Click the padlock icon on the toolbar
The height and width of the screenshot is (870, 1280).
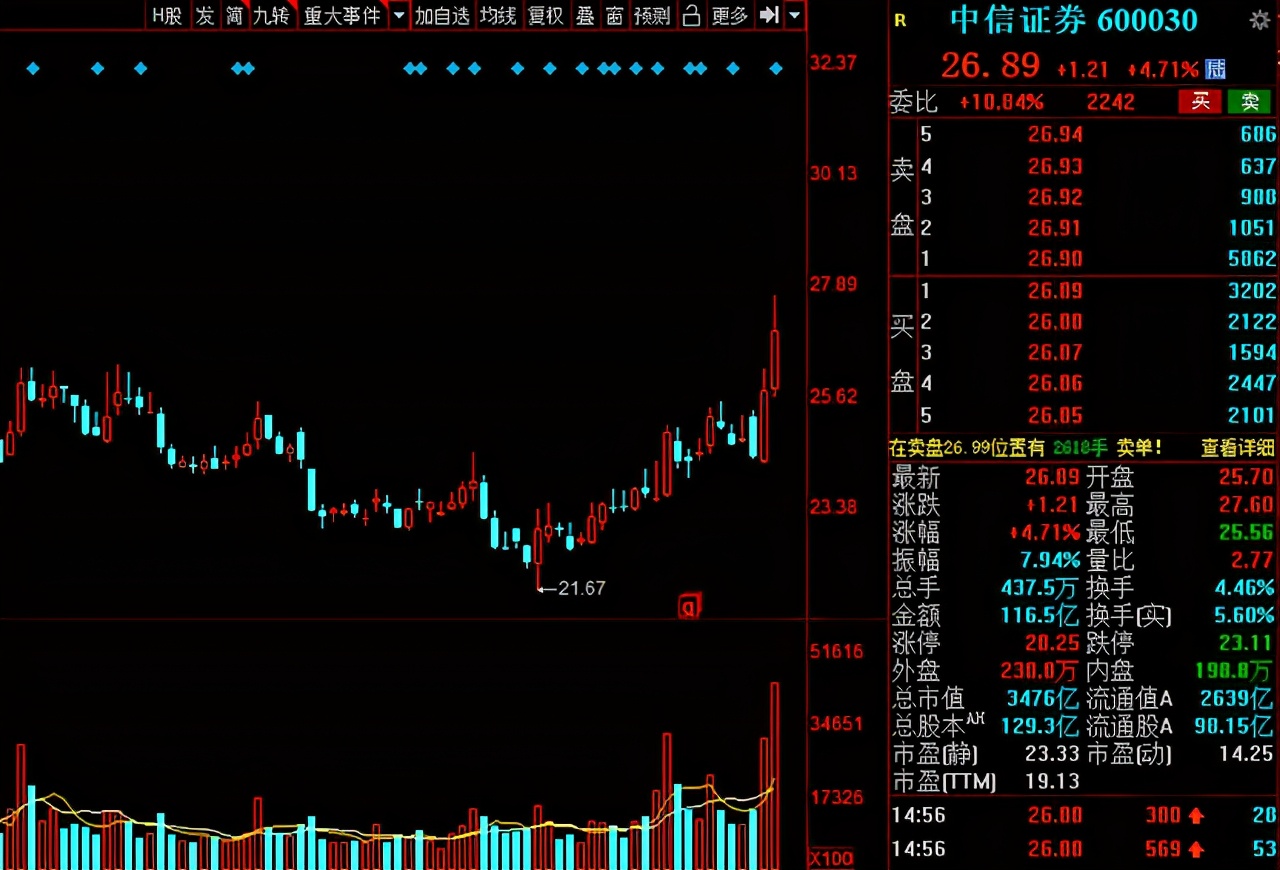pos(691,17)
